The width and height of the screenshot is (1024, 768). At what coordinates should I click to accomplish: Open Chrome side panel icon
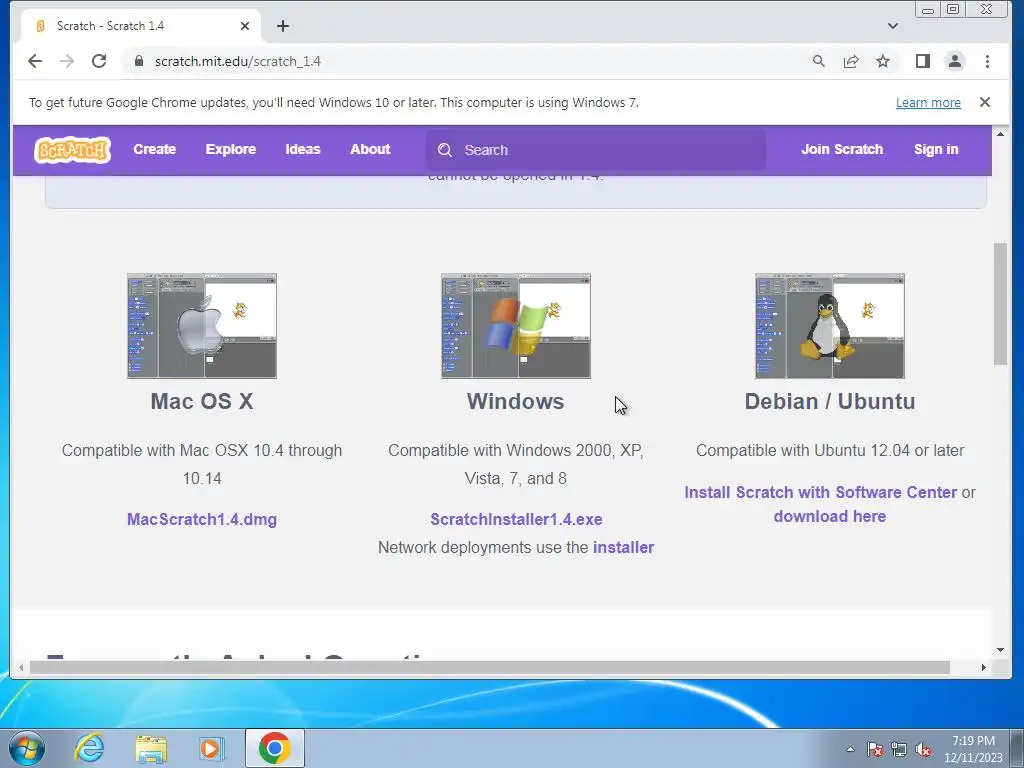coord(922,61)
